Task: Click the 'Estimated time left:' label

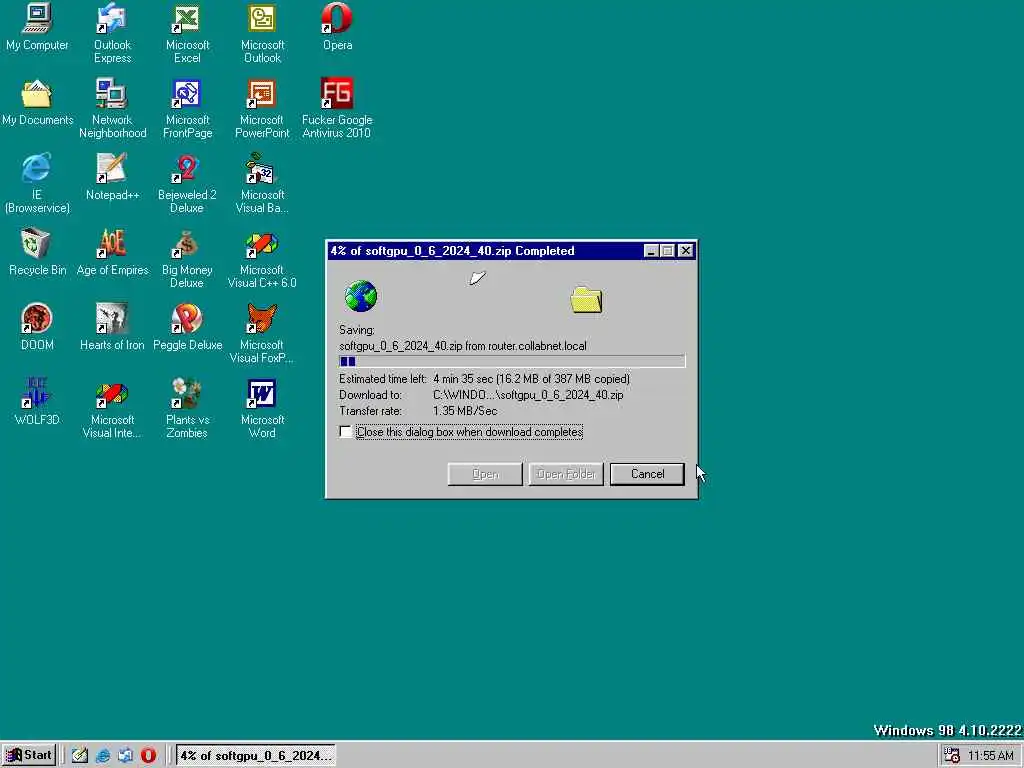Action: click(383, 379)
